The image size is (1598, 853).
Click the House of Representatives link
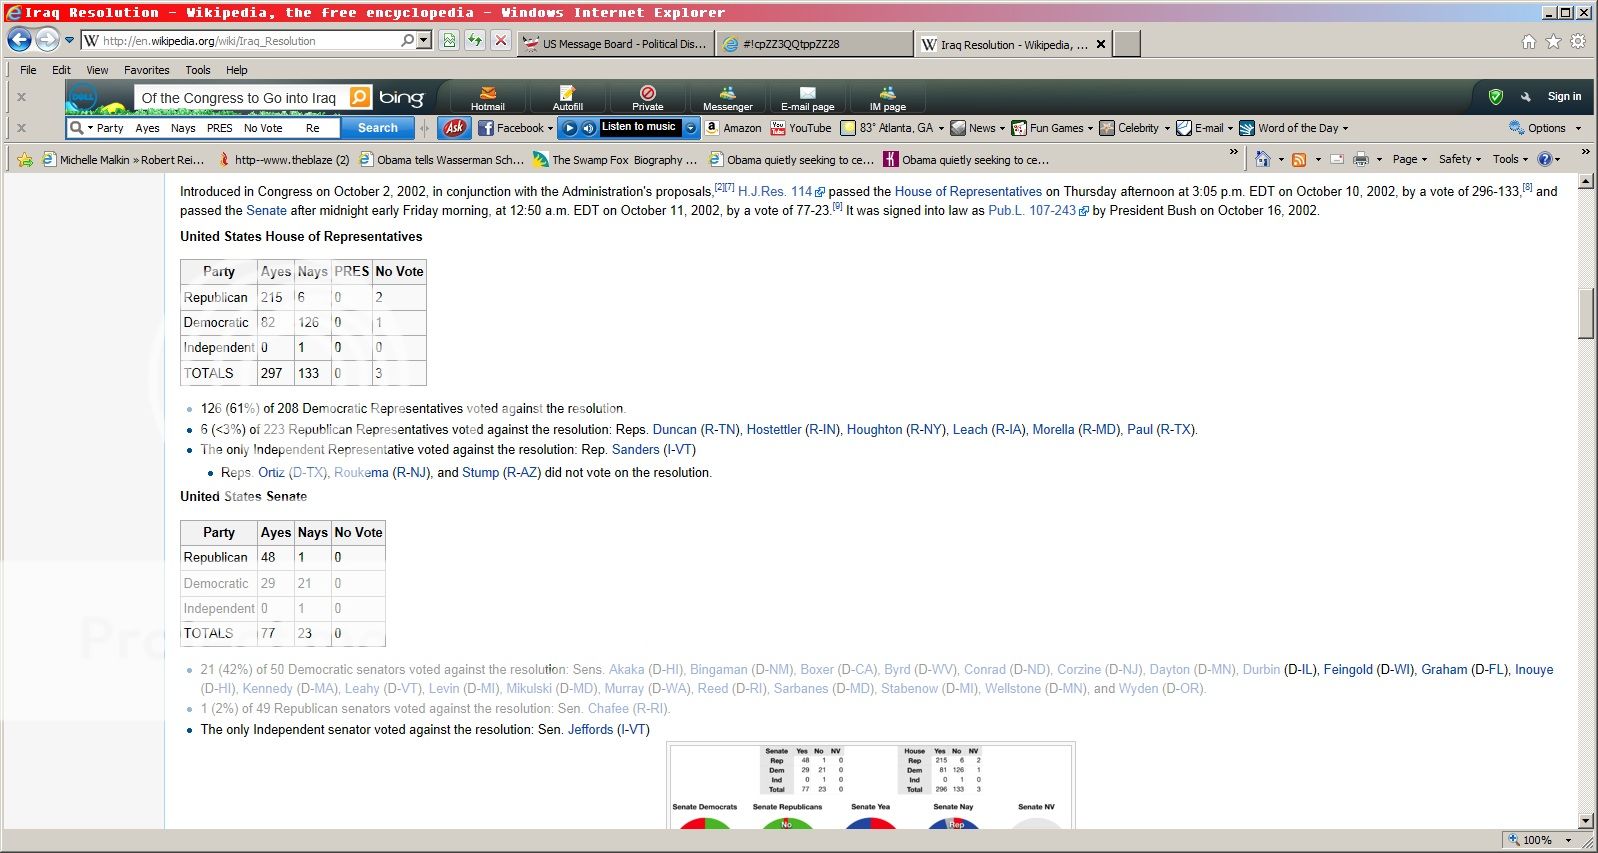(x=967, y=192)
